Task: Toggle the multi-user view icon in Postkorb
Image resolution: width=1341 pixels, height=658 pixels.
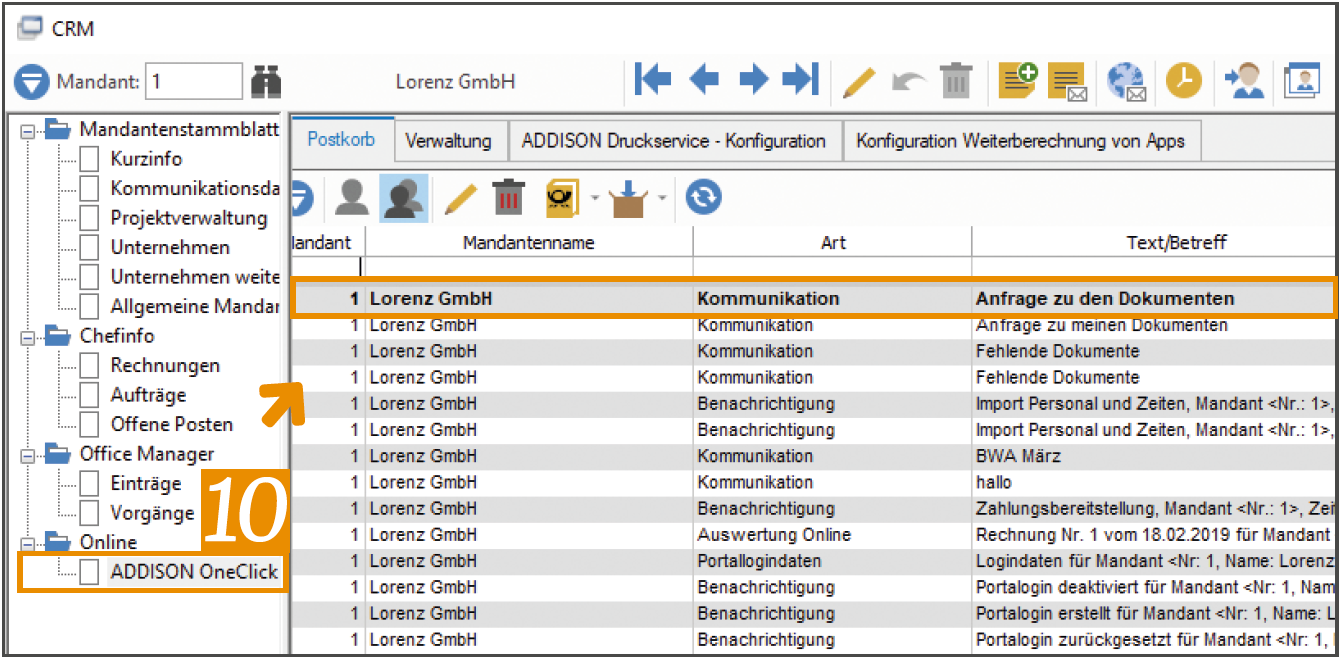Action: [x=404, y=198]
